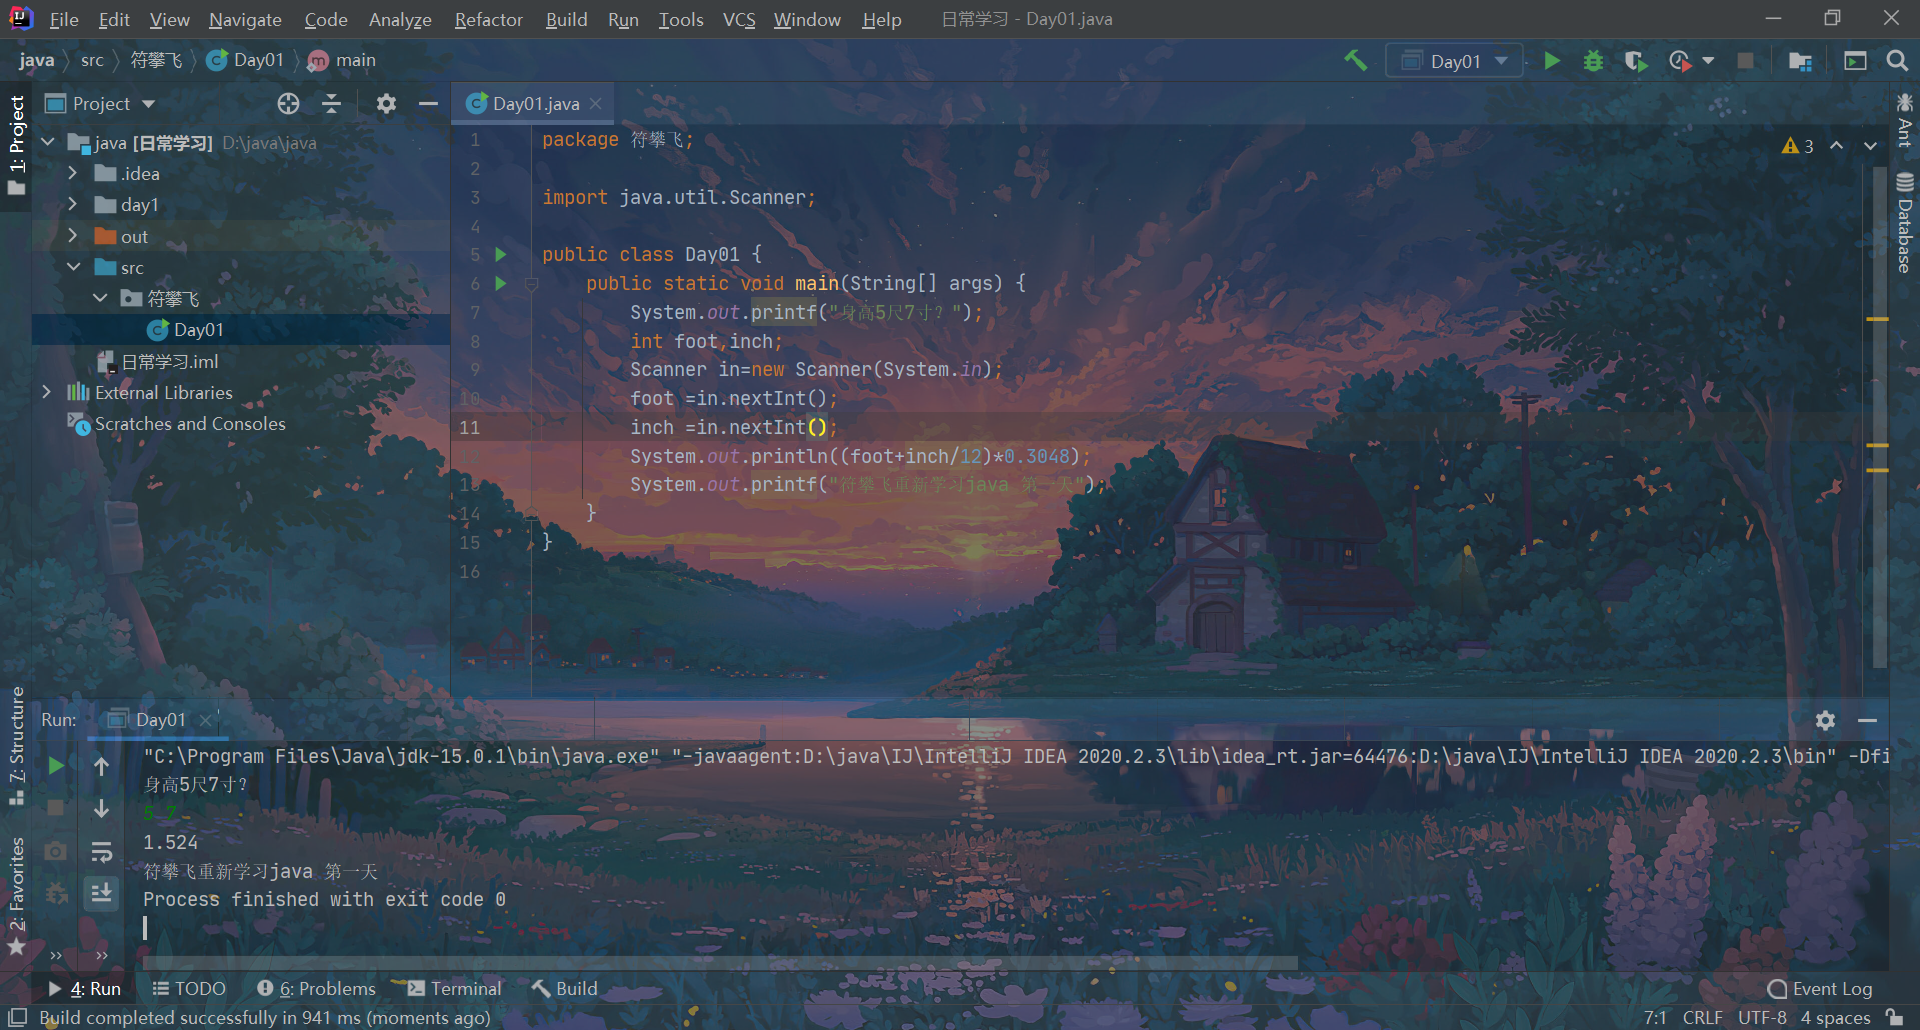Open the Refactor menu
Viewport: 1920px width, 1030px height.
(488, 19)
